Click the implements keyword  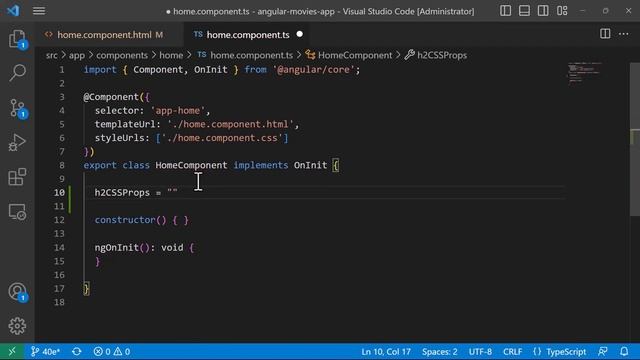point(260,165)
